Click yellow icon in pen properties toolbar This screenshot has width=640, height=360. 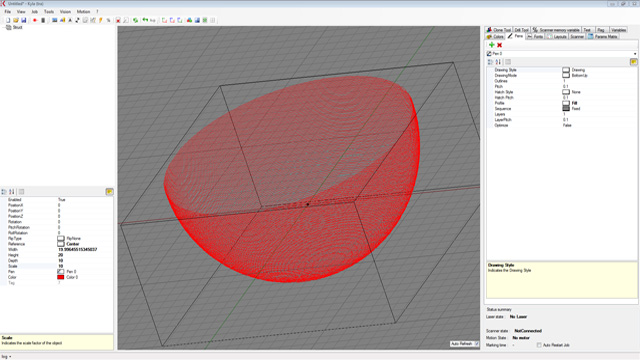633,62
